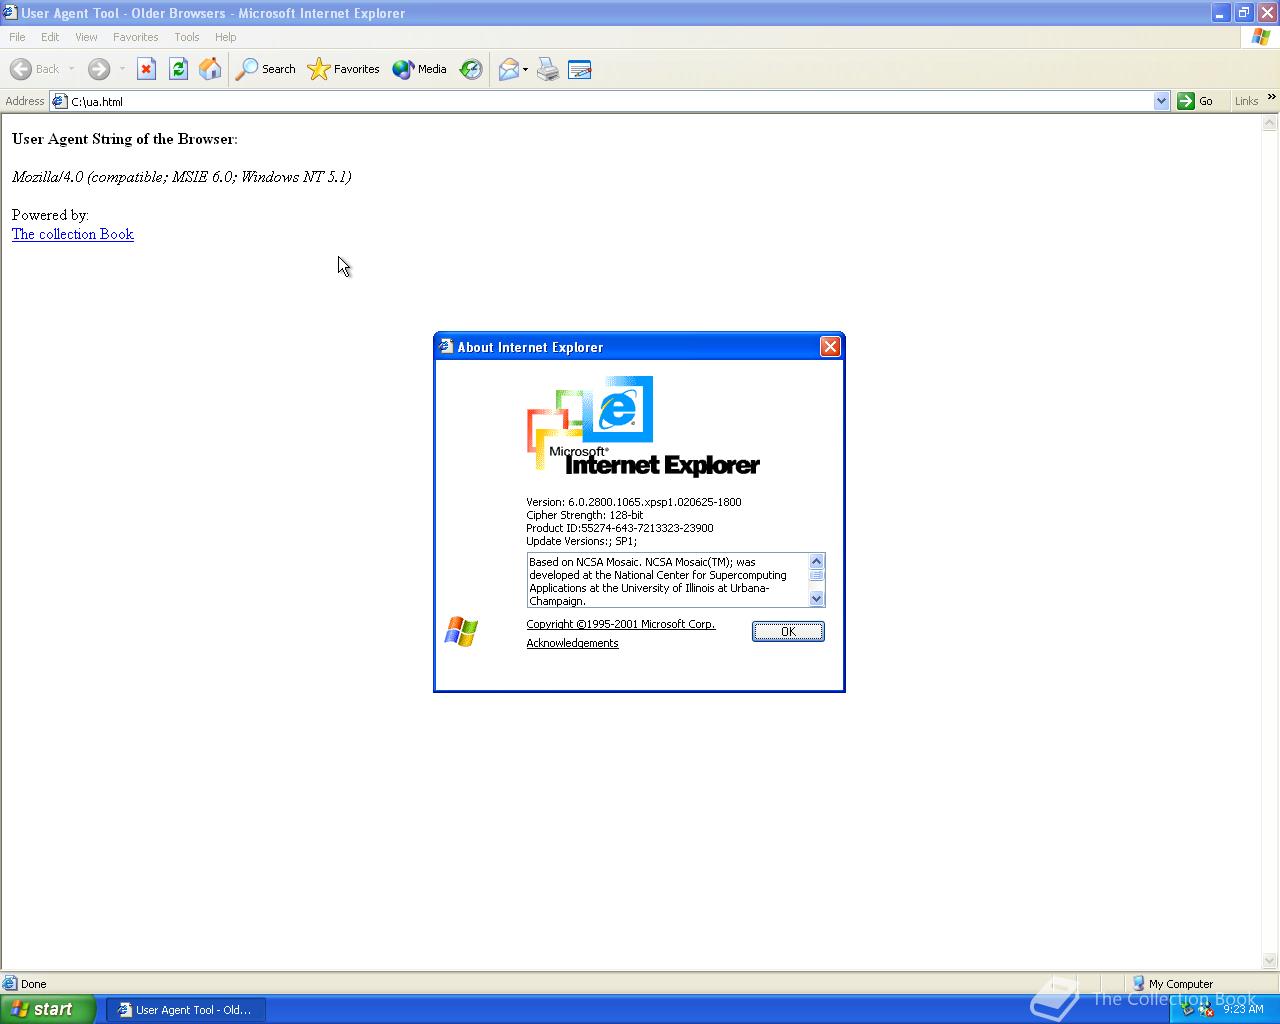Open the Back history dropdown arrow
The height and width of the screenshot is (1024, 1280).
point(71,69)
